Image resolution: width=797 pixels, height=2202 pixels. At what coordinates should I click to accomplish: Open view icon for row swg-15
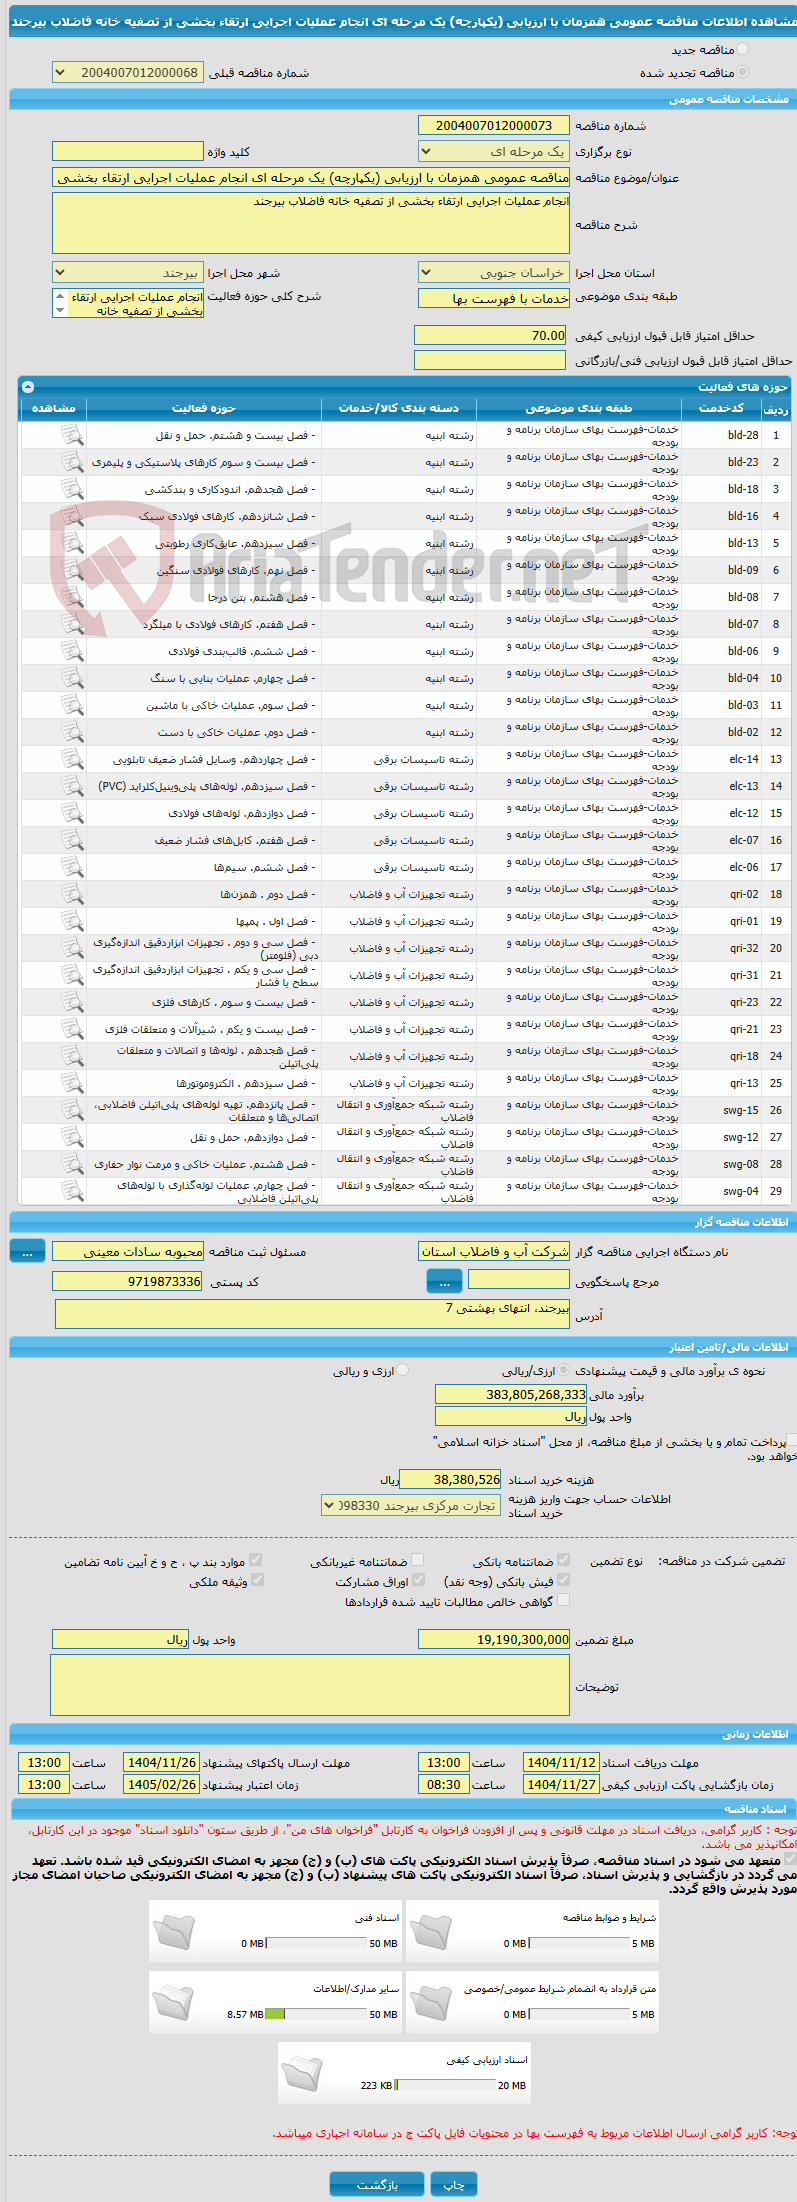(x=71, y=1110)
